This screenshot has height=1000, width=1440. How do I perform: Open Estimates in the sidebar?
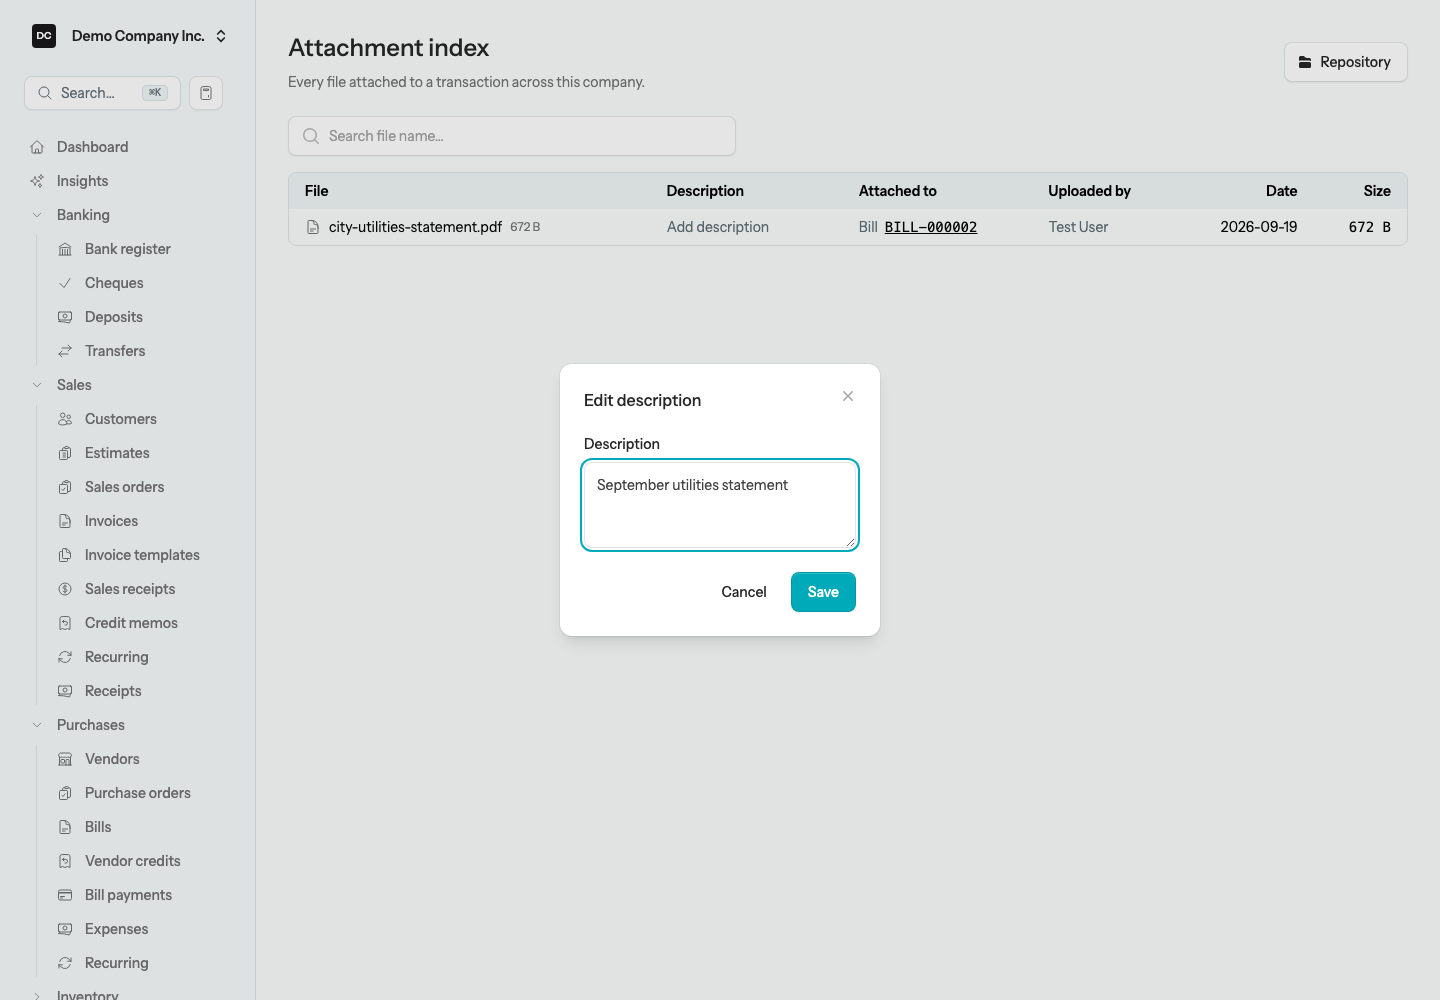point(117,453)
